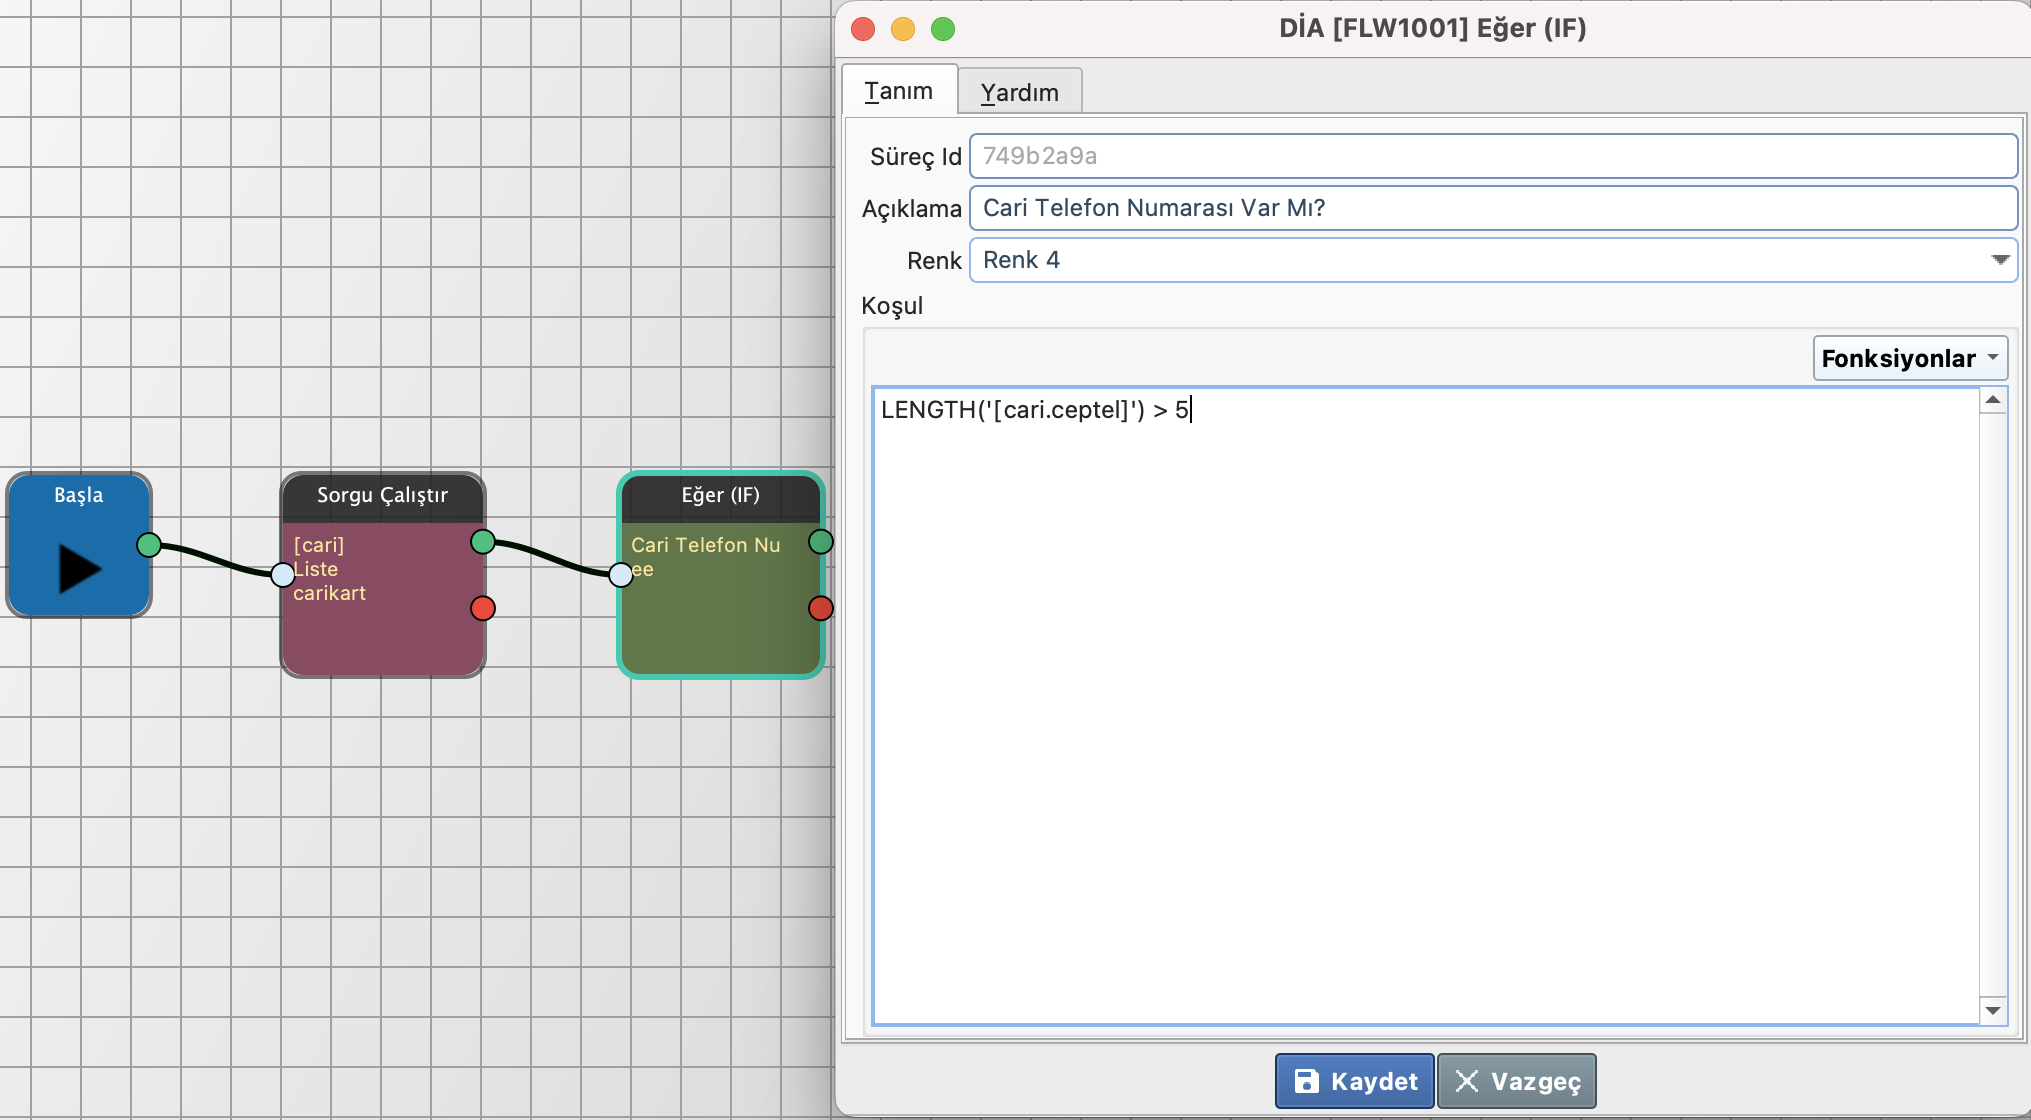Click green output port of Sorgu Çalıştır
This screenshot has height=1120, width=2031.
tap(483, 542)
